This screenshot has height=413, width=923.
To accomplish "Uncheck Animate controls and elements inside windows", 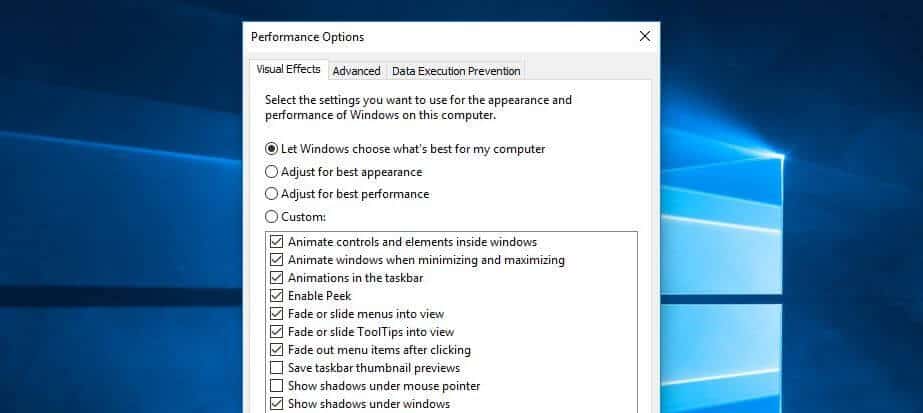I will point(276,242).
